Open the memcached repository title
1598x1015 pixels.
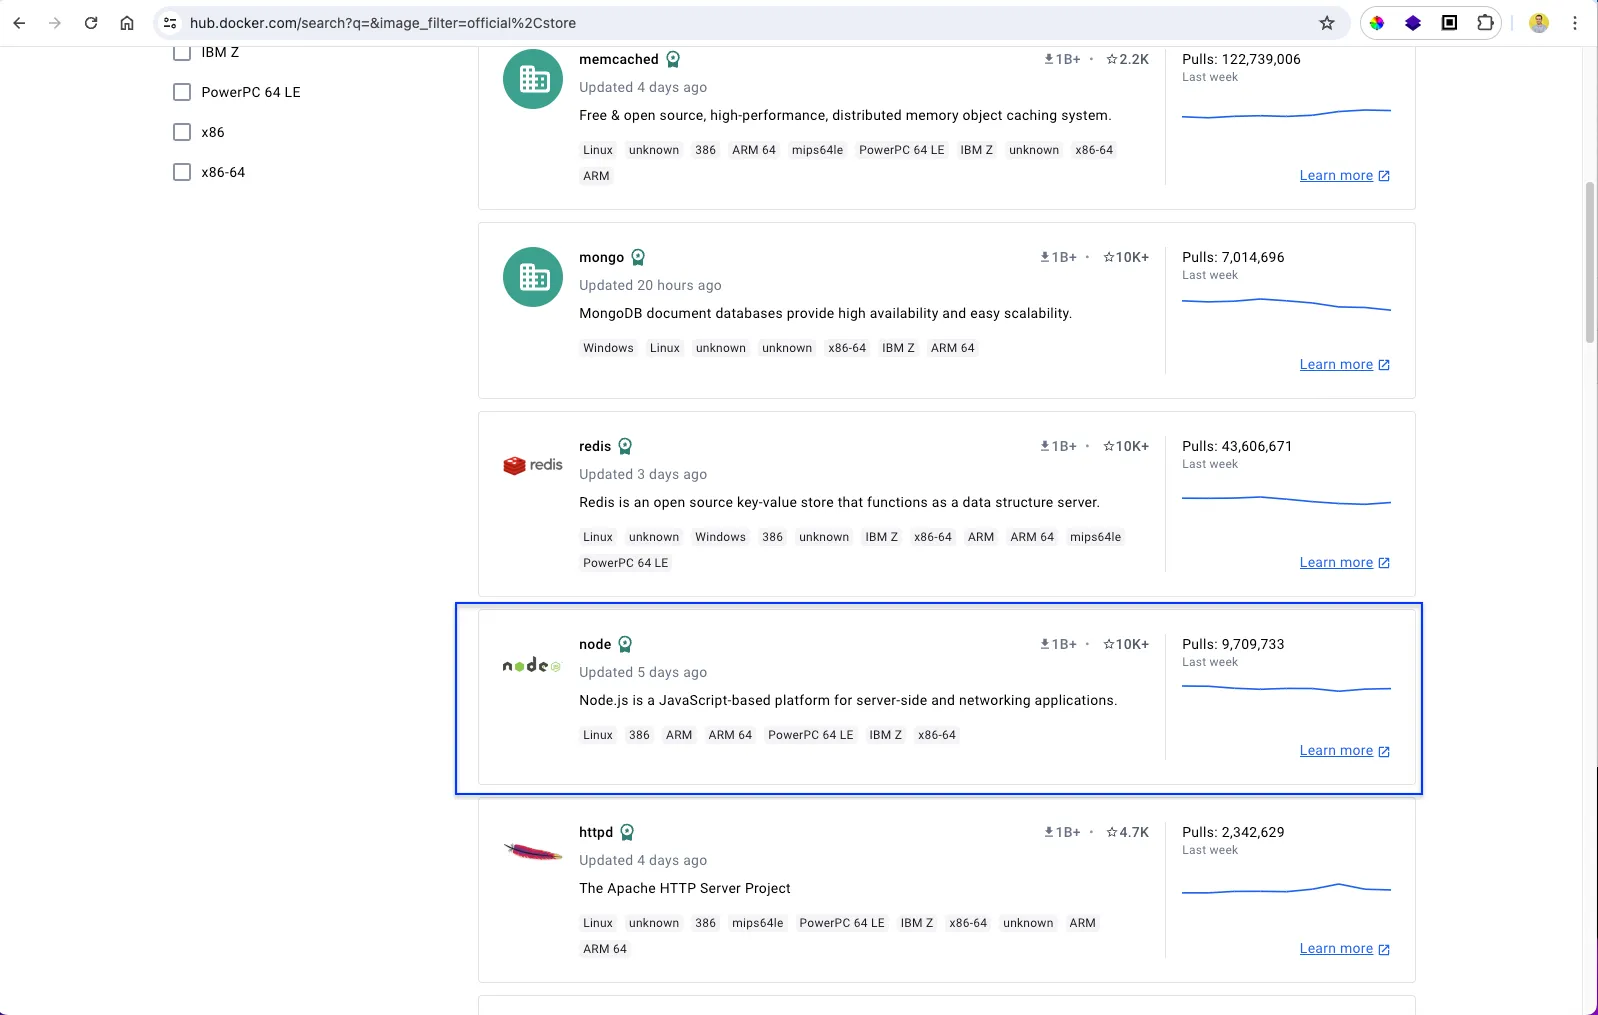(x=619, y=59)
